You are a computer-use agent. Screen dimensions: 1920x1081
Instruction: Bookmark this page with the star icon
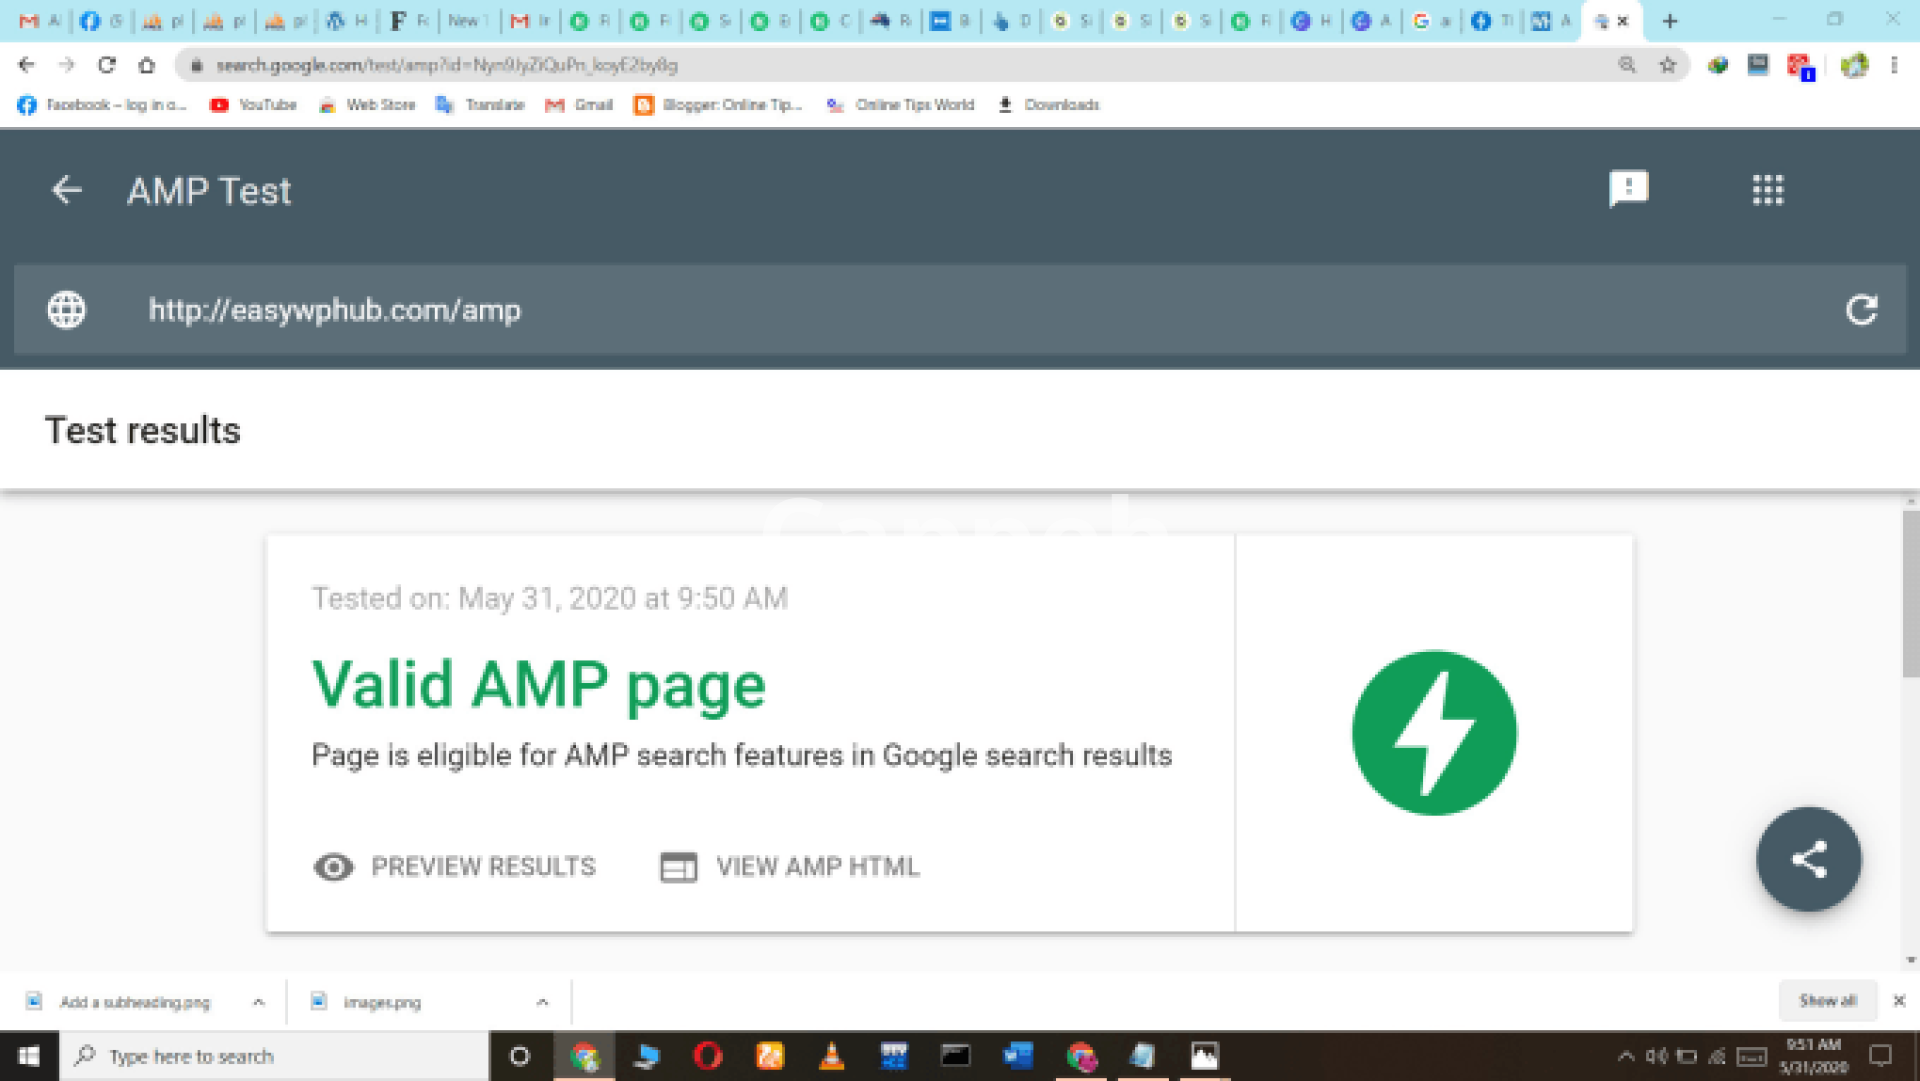[1667, 65]
